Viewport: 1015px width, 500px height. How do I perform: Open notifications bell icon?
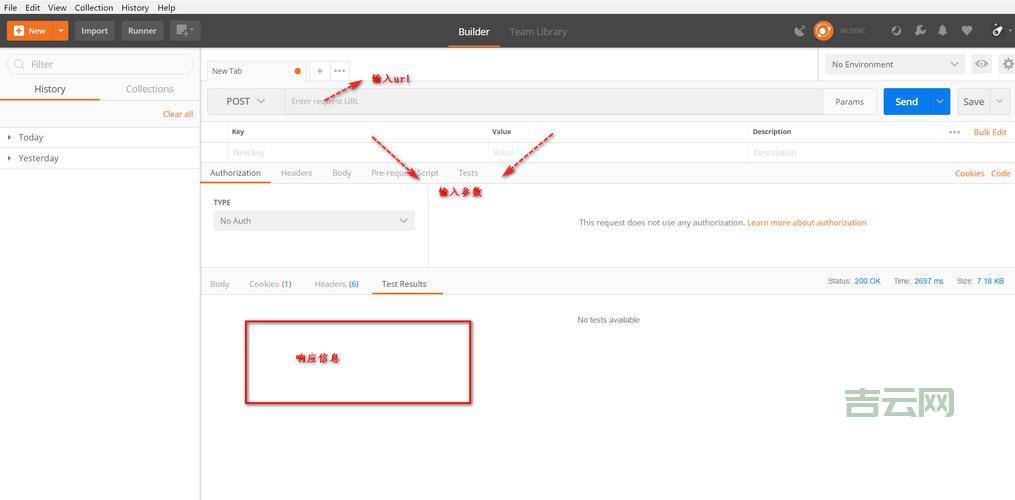tap(942, 31)
